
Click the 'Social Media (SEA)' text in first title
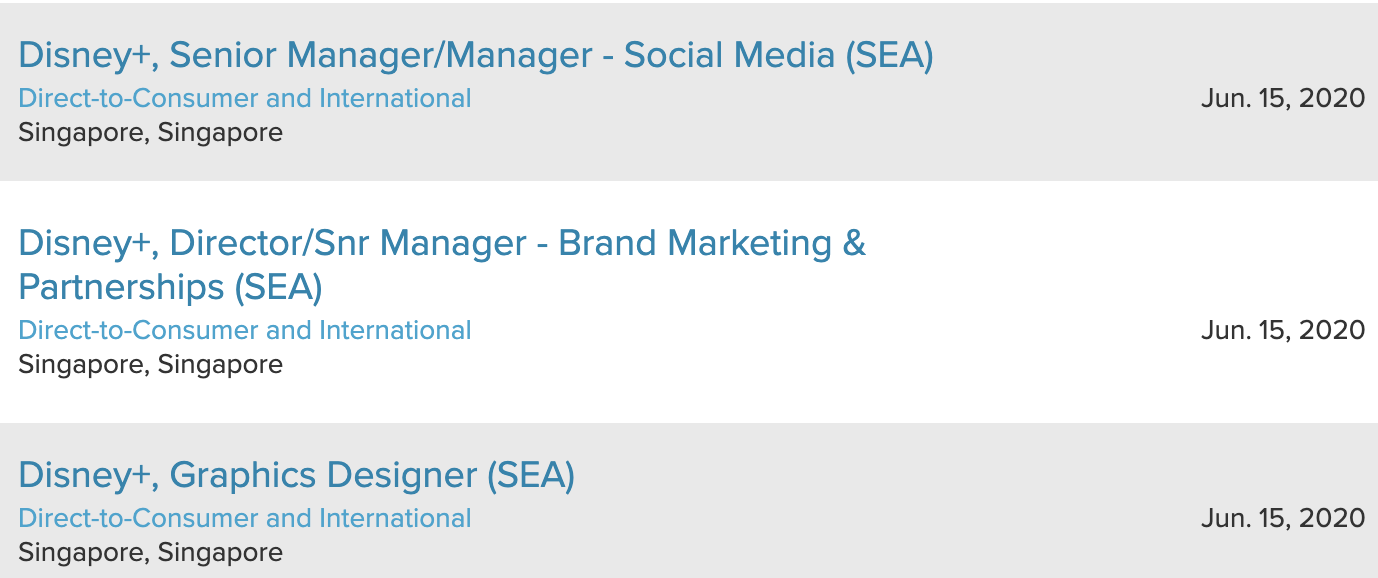[778, 56]
